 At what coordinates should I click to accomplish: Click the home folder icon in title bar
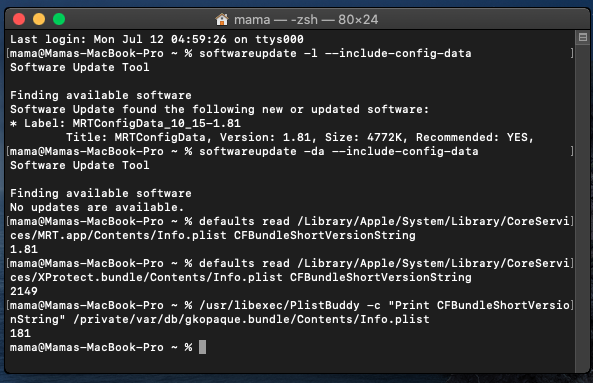(x=222, y=19)
